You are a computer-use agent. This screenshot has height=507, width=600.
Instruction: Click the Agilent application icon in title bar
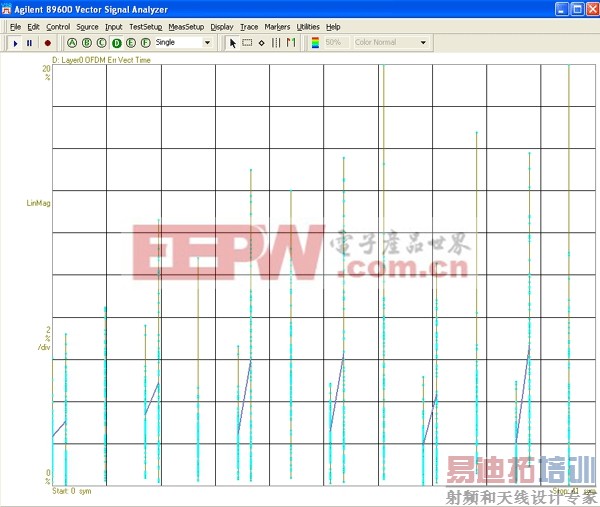[7, 9]
